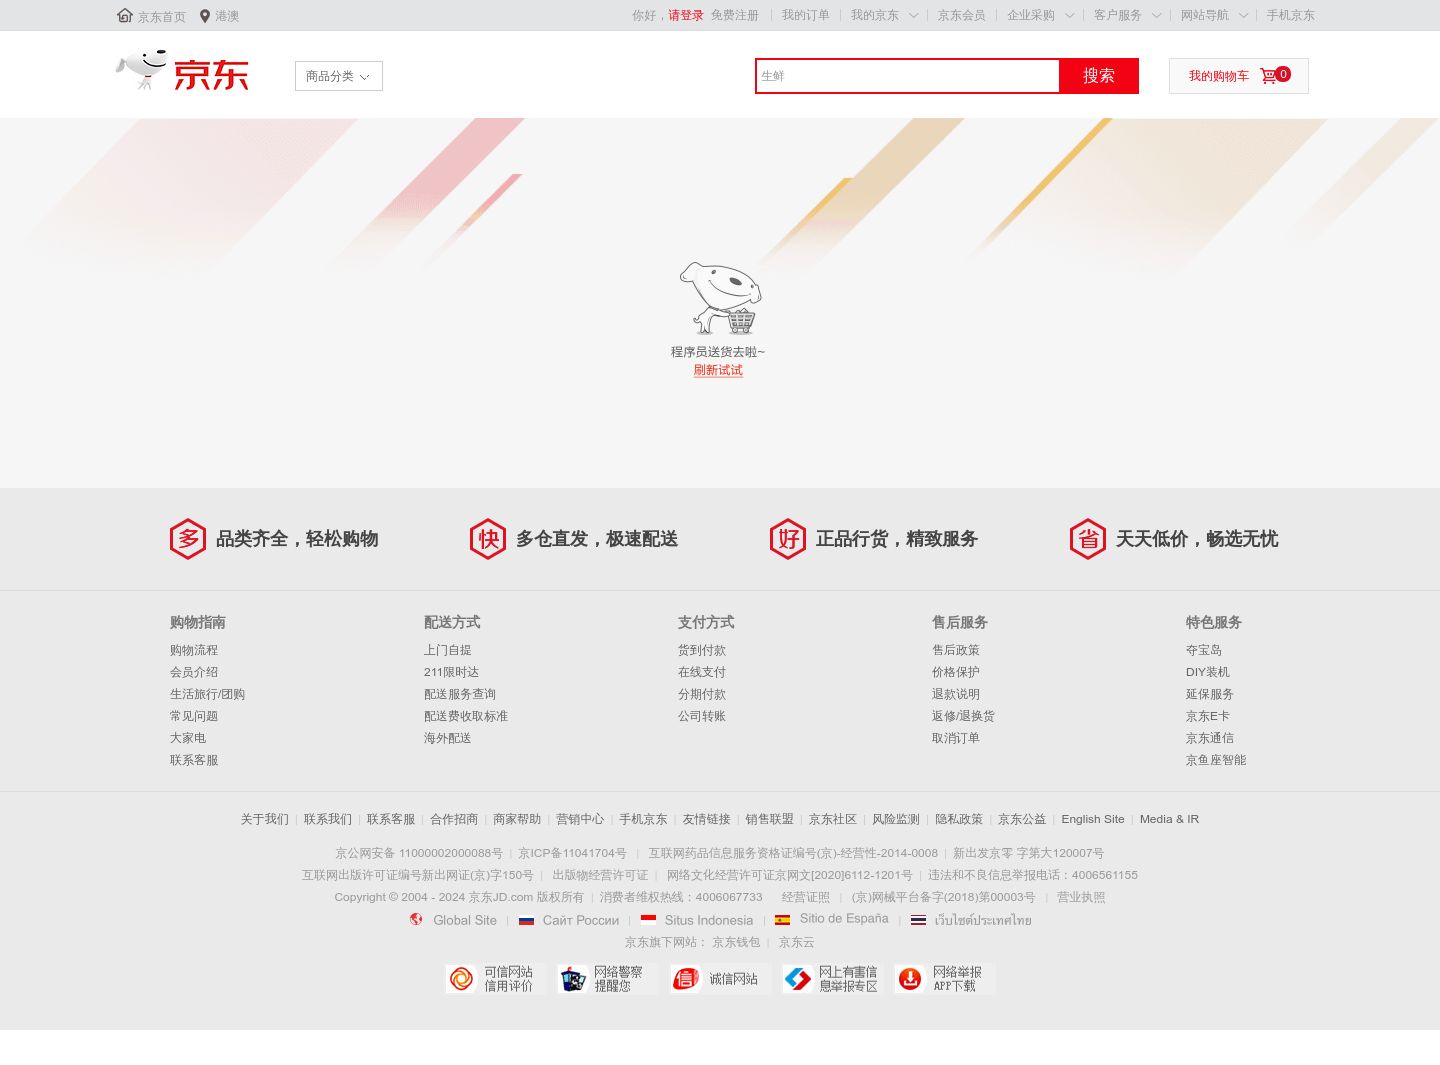Open the 价格保护 footer link
The width and height of the screenshot is (1440, 1065).
tap(956, 672)
